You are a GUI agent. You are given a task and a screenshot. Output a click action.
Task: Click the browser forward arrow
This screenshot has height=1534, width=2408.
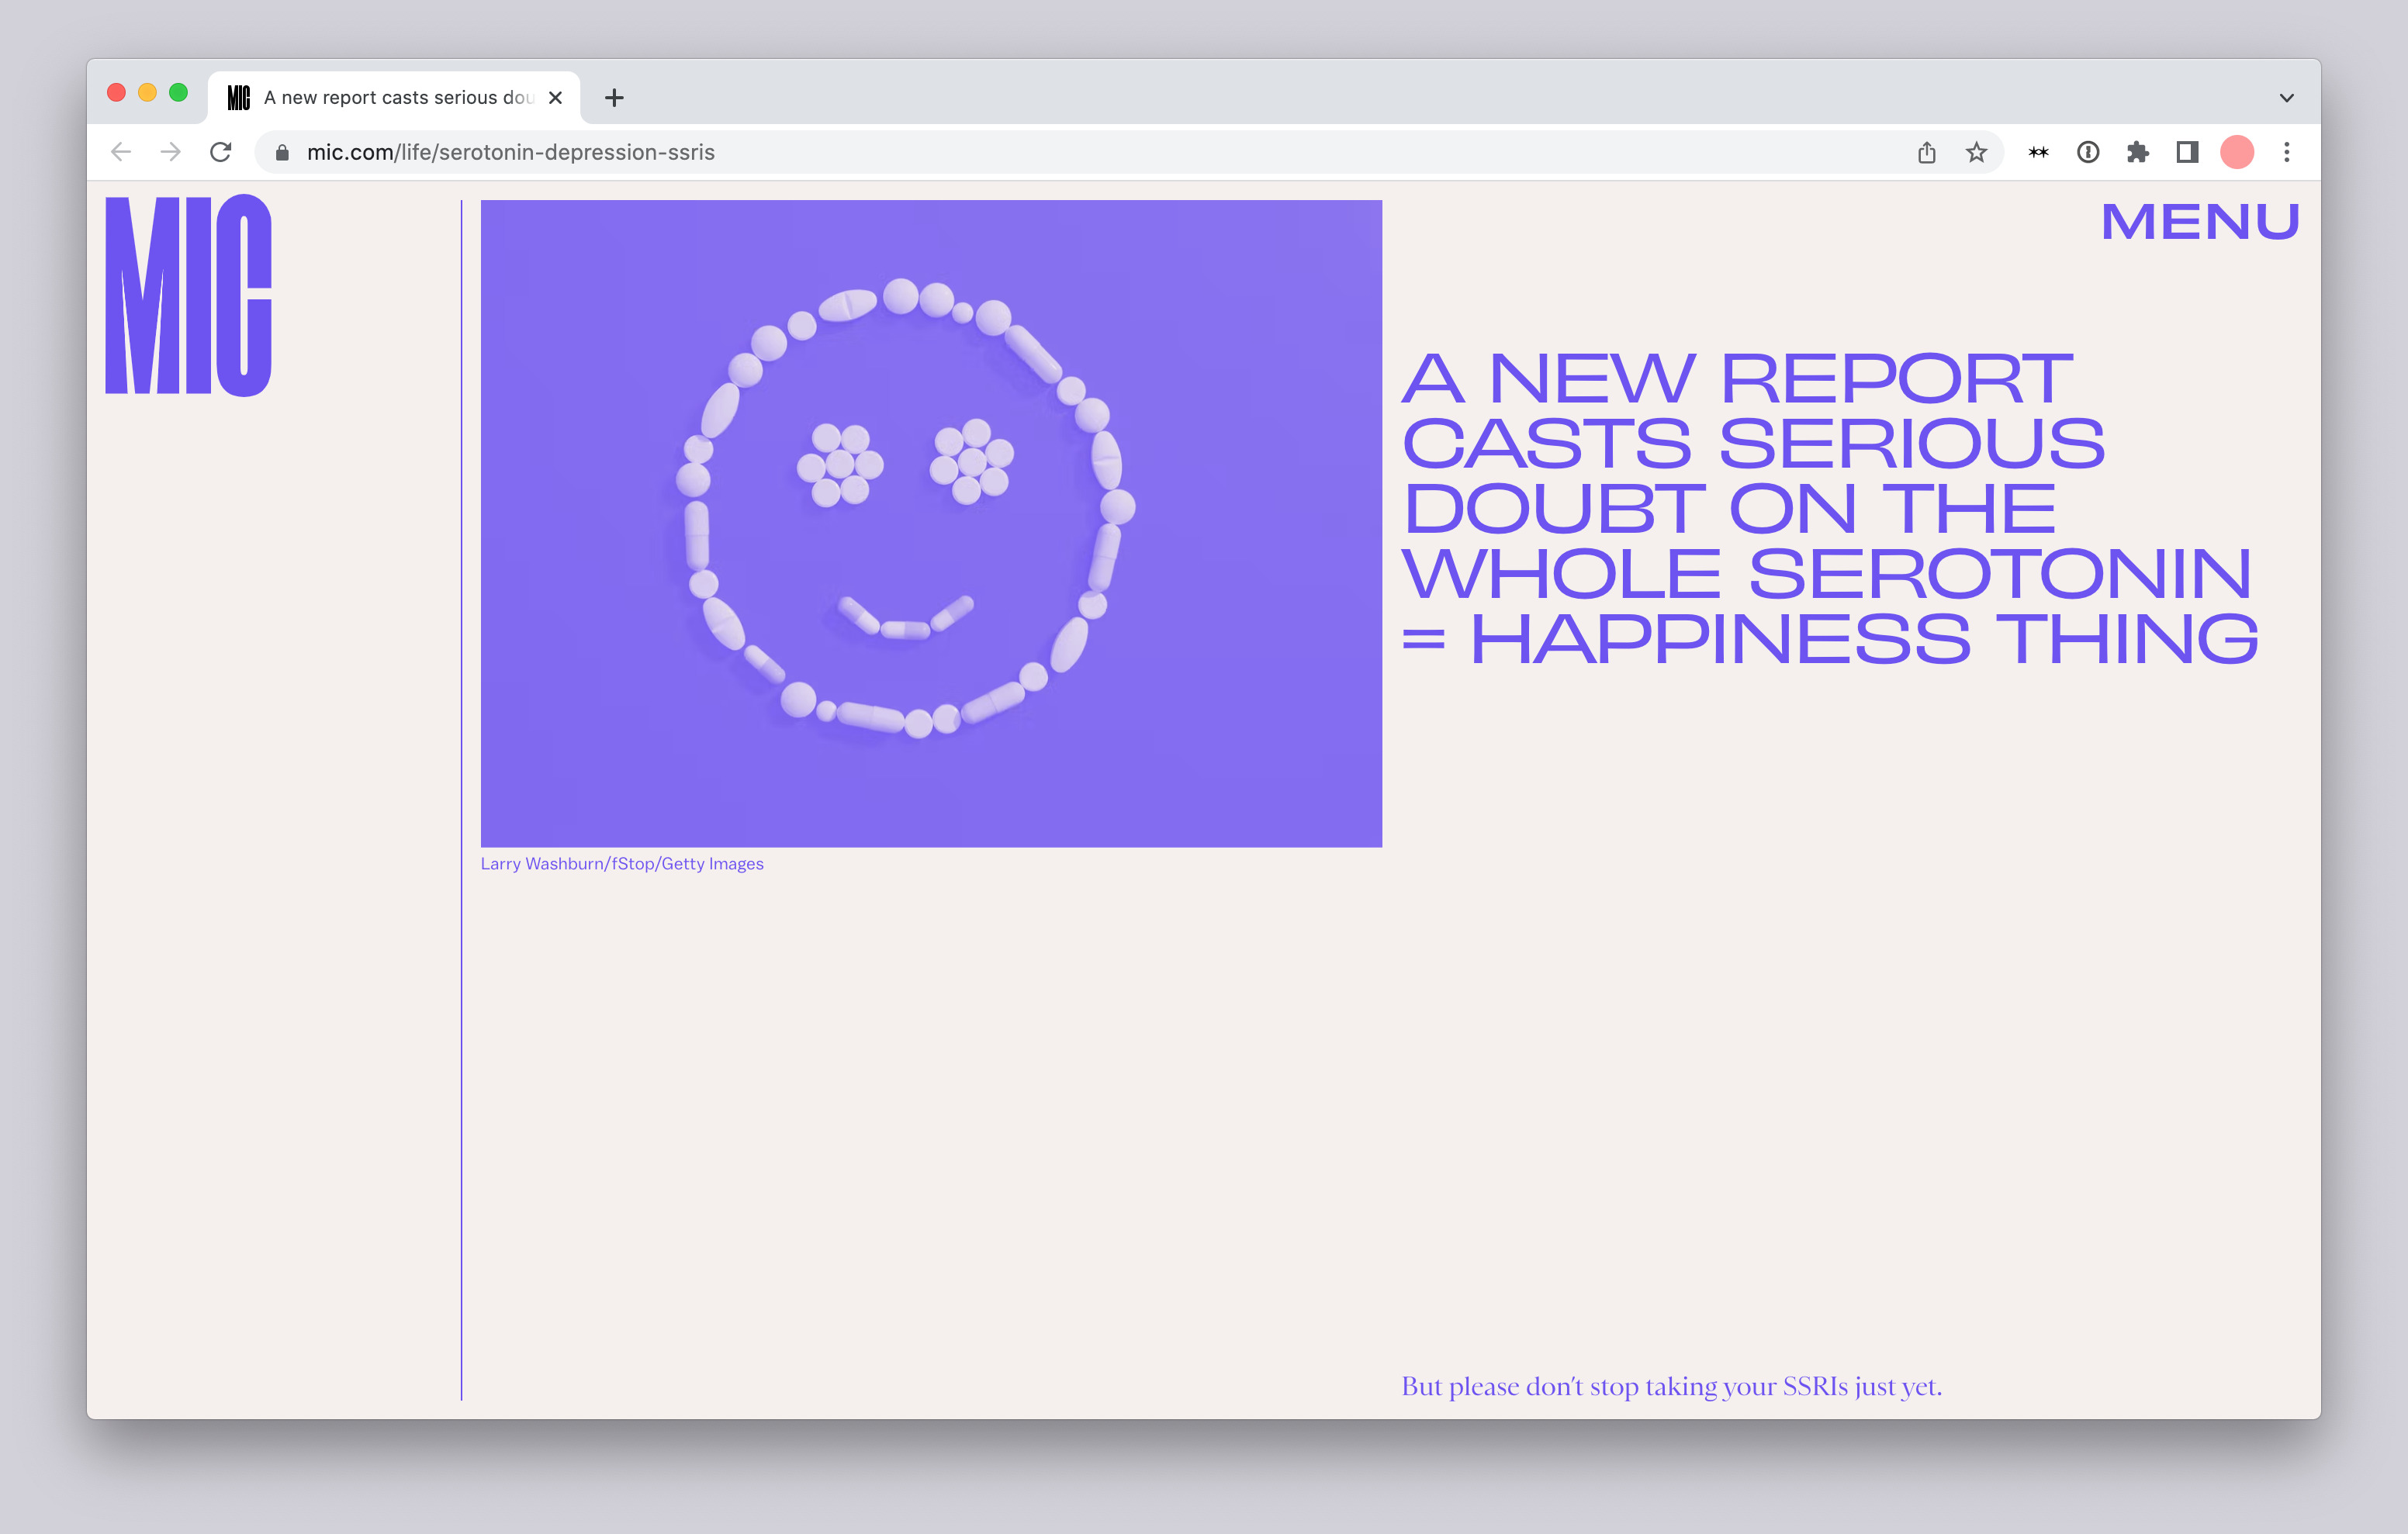[x=171, y=152]
